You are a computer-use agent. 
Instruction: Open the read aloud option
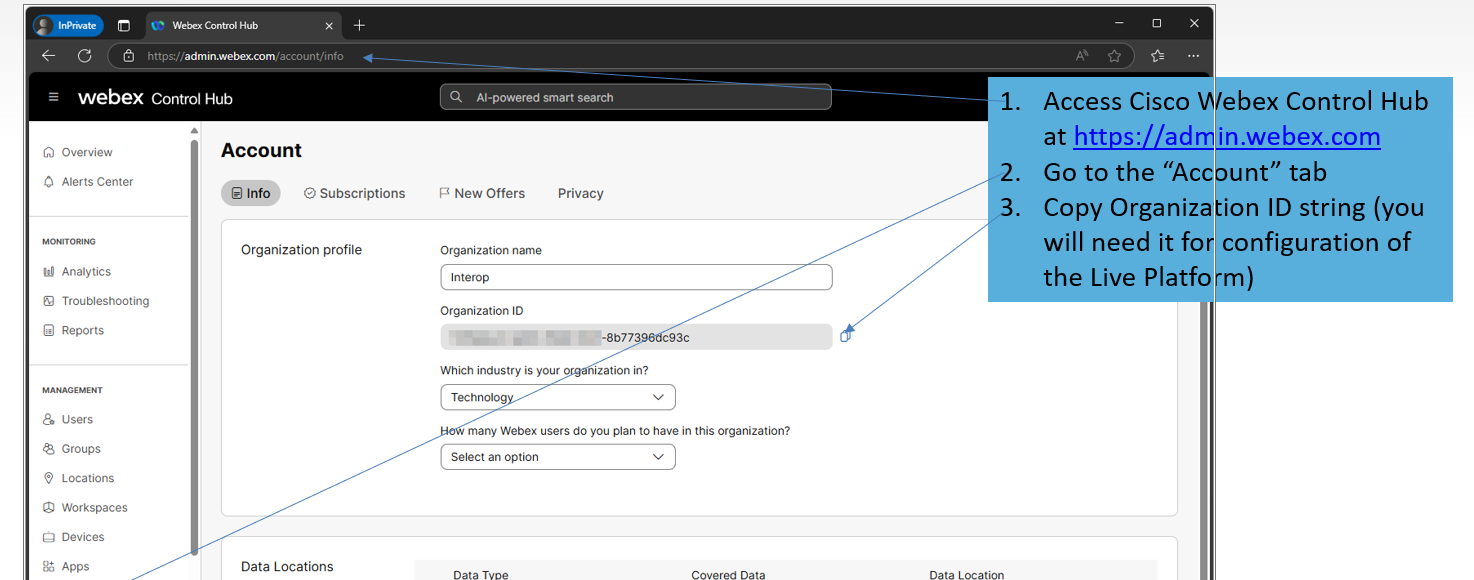pos(1082,56)
